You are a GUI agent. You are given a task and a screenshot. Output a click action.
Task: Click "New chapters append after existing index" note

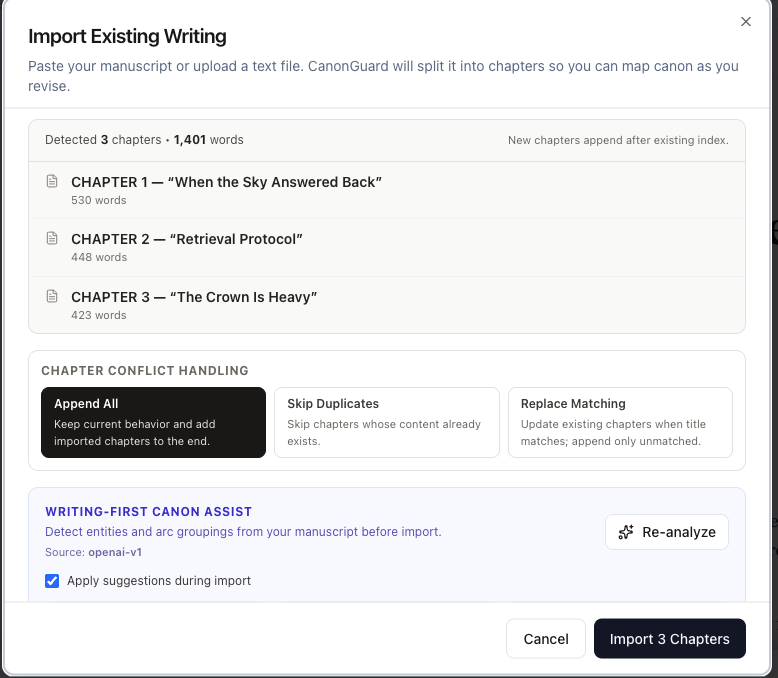point(618,140)
